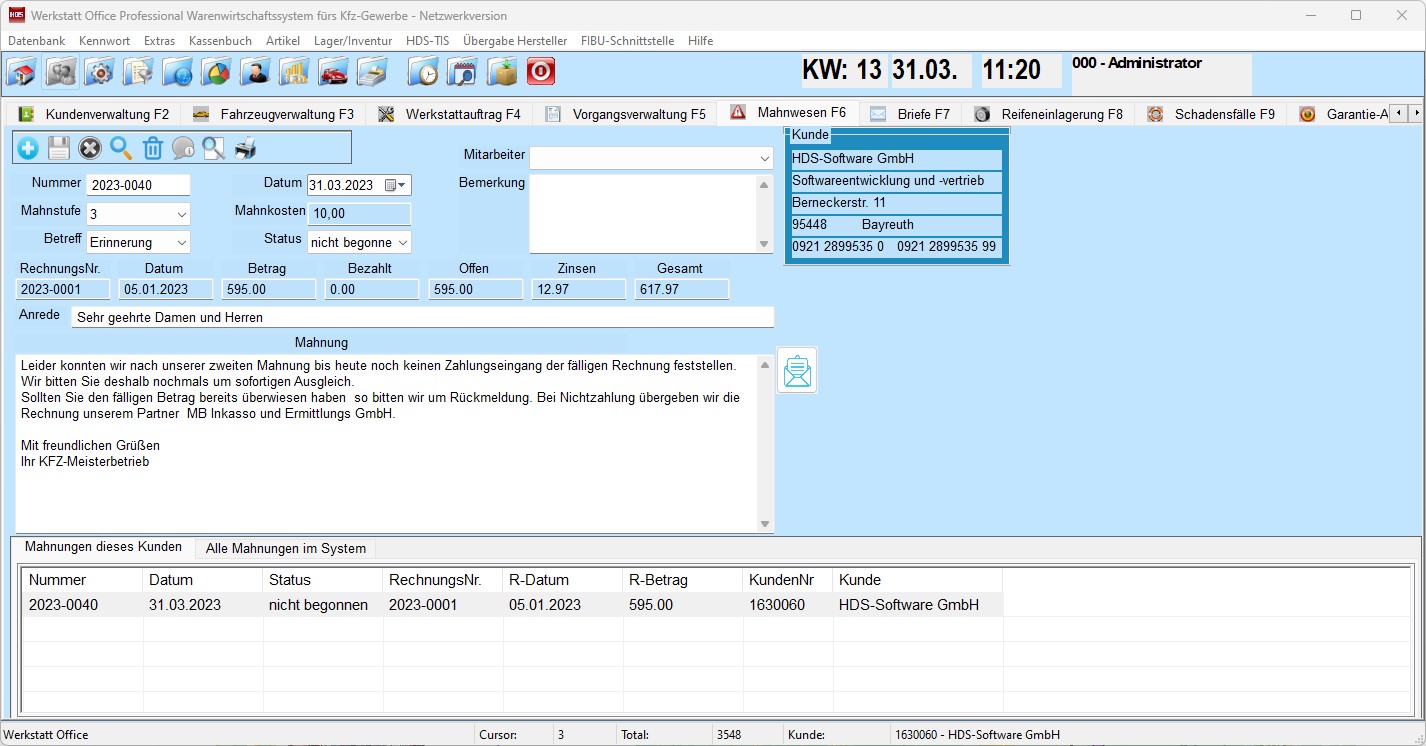Click the businessman folder toolbar icon
Viewport: 1426px width, 746px height.
(x=255, y=72)
